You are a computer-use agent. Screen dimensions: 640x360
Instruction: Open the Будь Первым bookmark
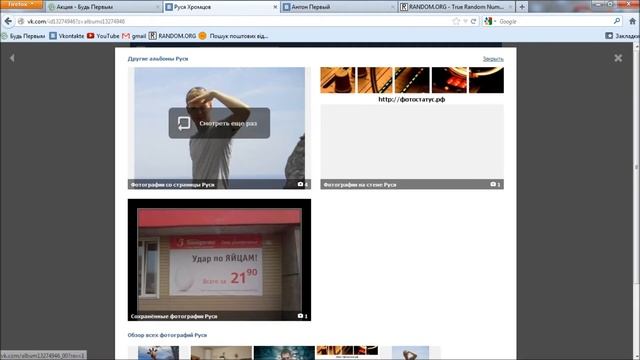point(23,36)
